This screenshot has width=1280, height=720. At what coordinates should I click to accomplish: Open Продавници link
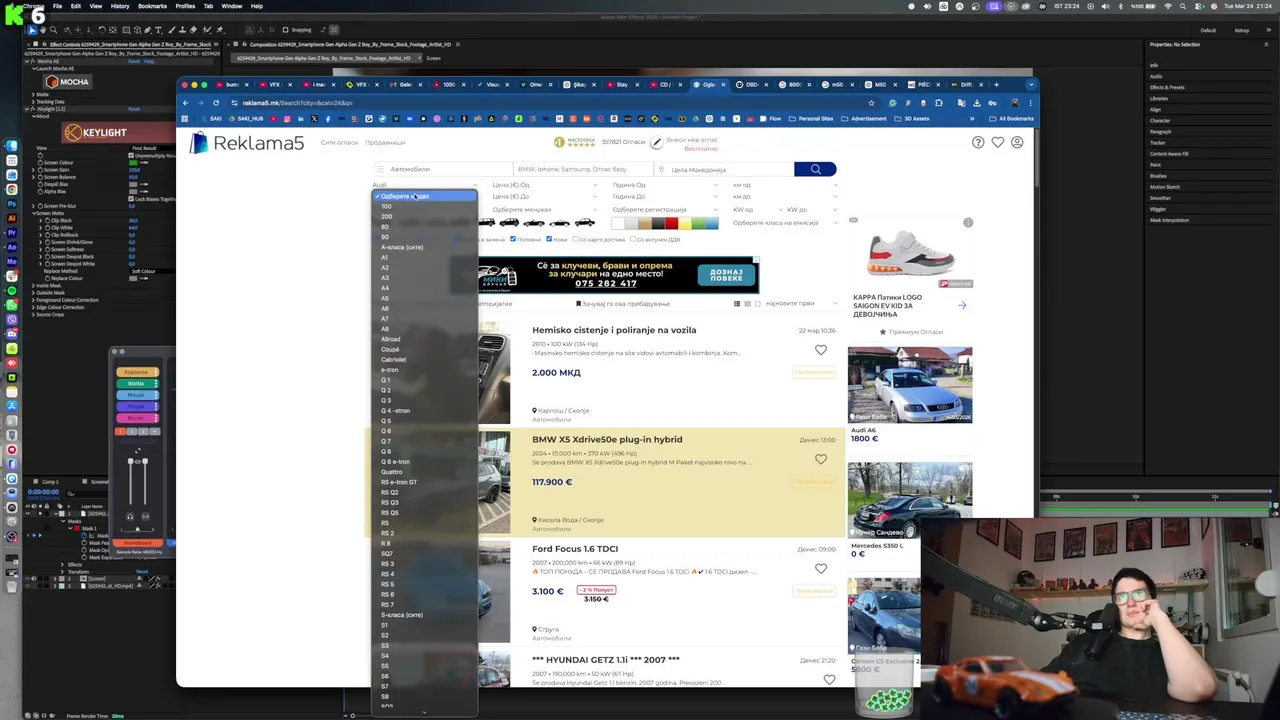385,142
